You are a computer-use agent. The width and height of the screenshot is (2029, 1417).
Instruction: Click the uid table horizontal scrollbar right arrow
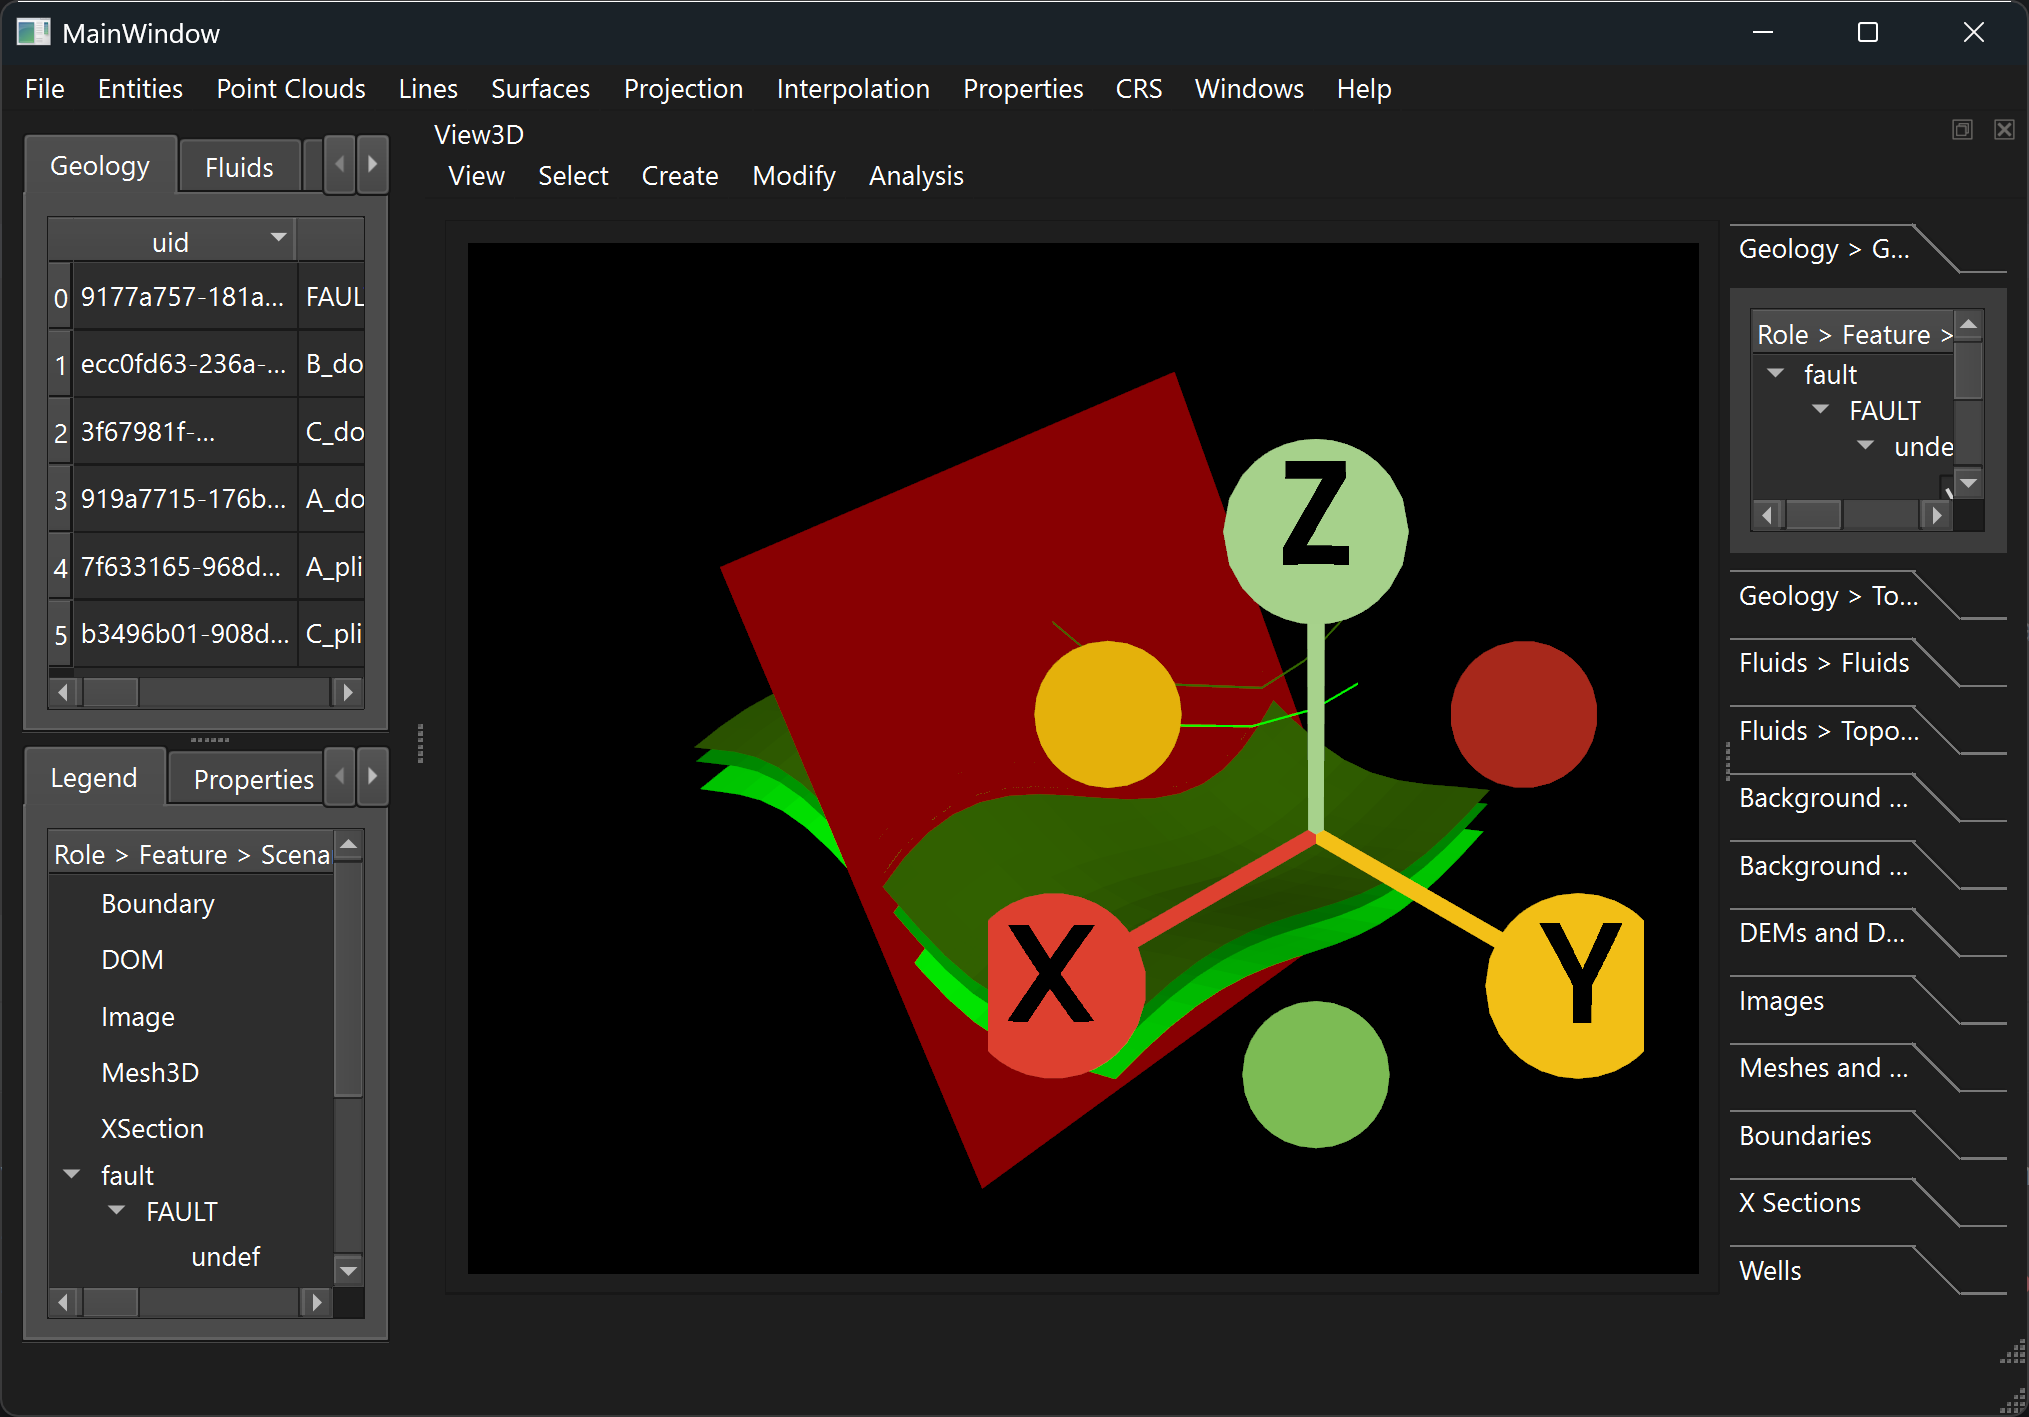click(346, 692)
